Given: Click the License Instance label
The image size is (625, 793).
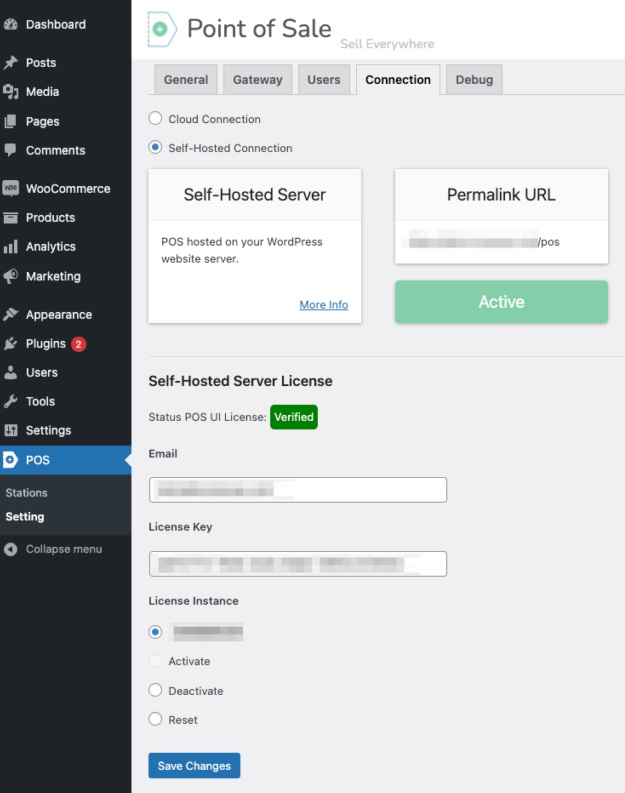Looking at the screenshot, I should 193,601.
